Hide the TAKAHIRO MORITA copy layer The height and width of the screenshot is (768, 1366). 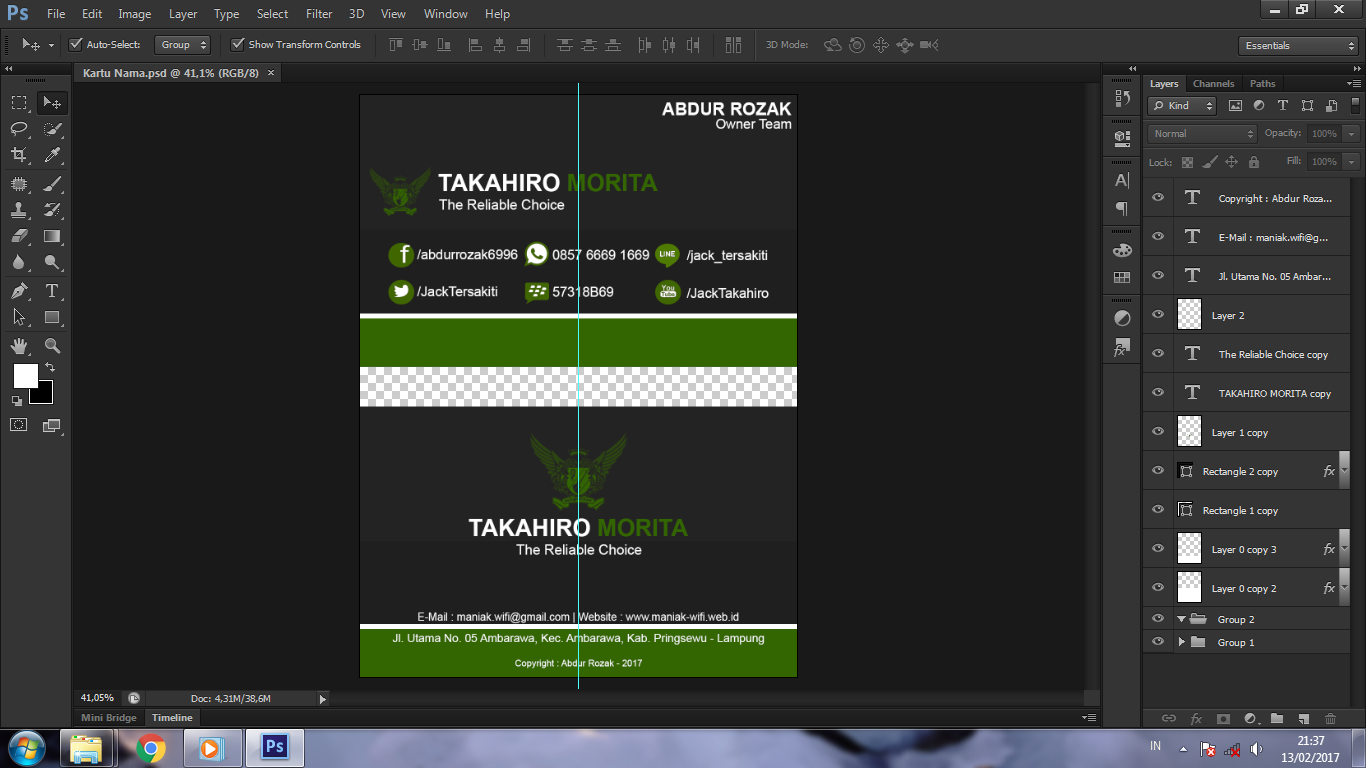(x=1158, y=393)
